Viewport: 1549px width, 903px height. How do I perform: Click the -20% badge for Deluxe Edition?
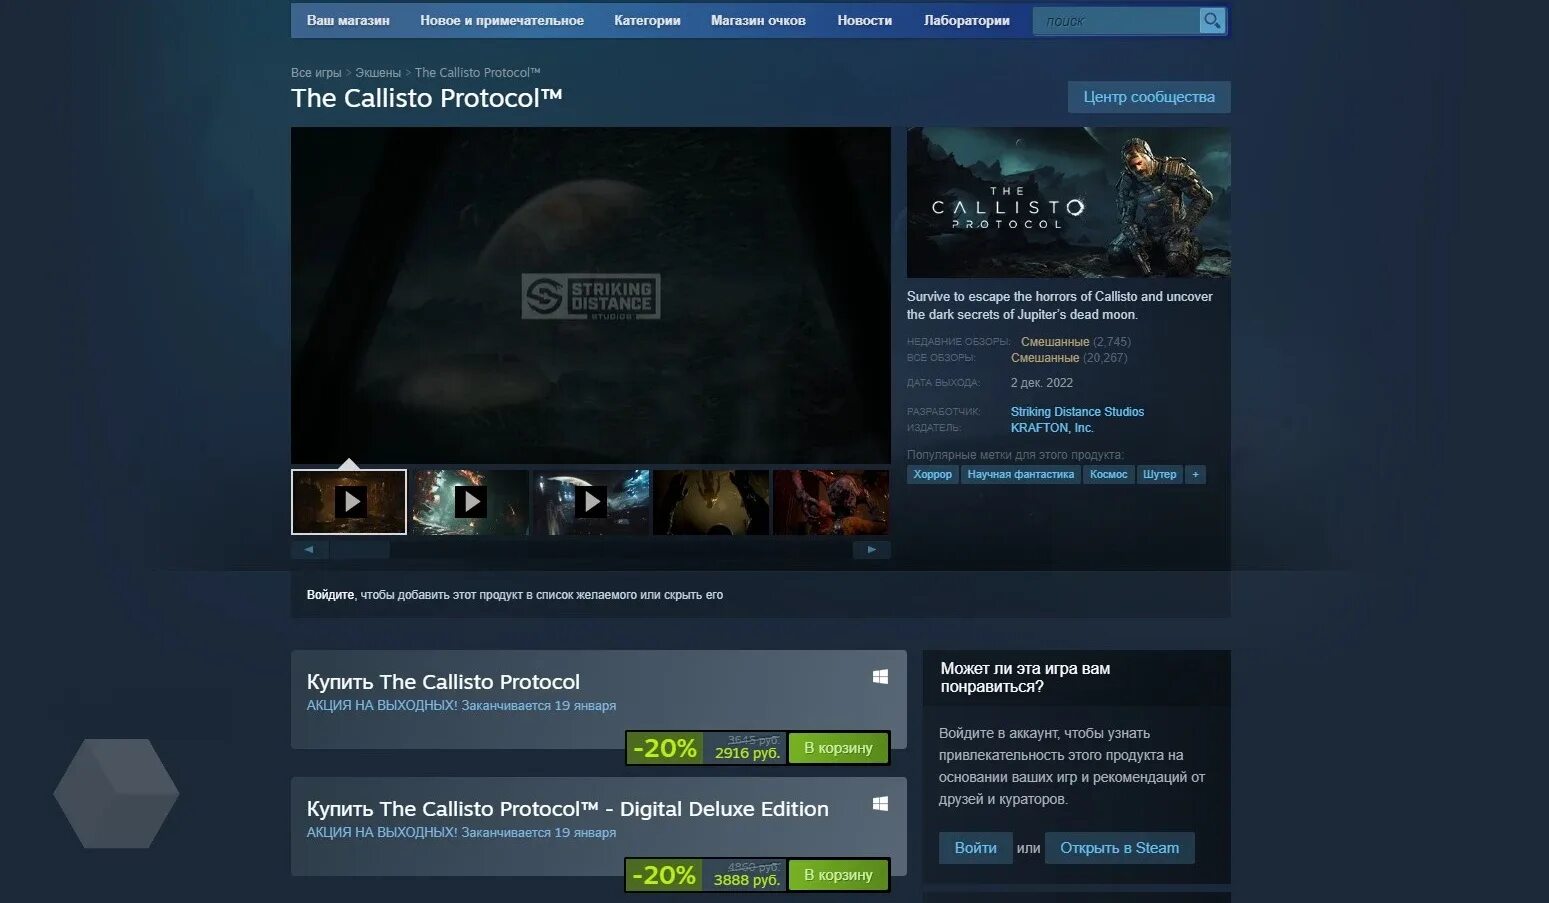click(664, 875)
